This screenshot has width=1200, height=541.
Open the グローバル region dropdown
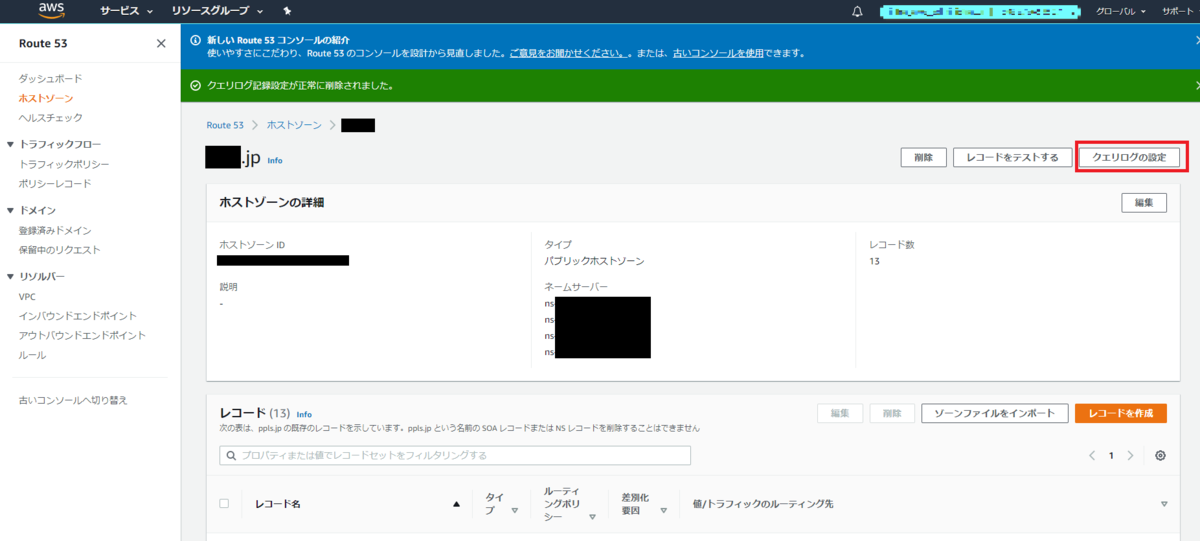(x=1121, y=12)
